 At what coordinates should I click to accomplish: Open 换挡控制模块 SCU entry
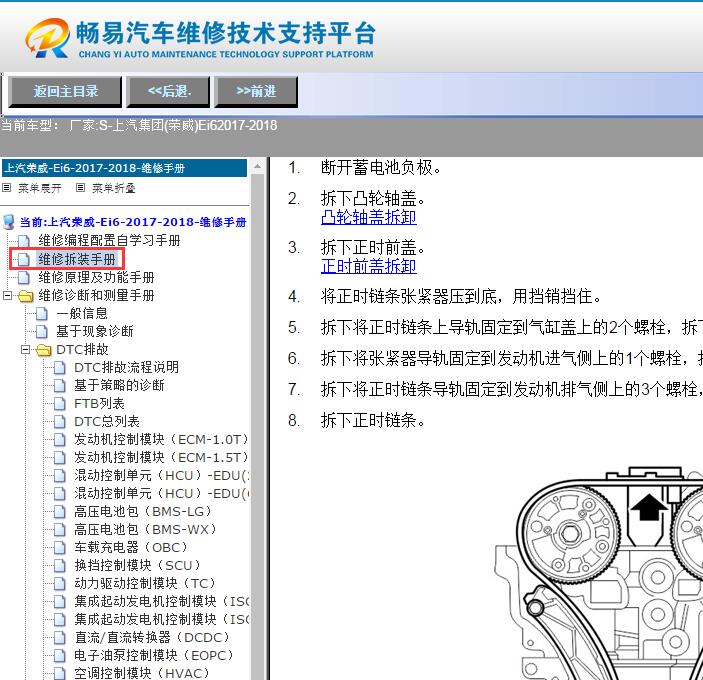(137, 565)
